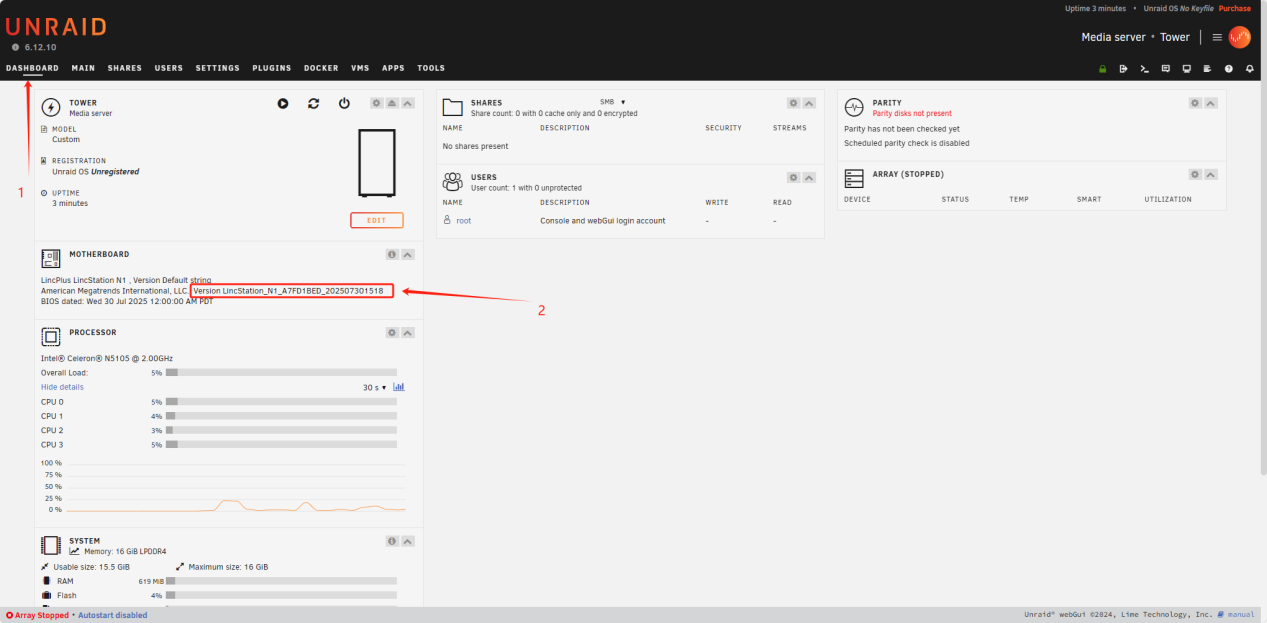Open the Apps tab
This screenshot has height=623, width=1267.
[x=393, y=68]
